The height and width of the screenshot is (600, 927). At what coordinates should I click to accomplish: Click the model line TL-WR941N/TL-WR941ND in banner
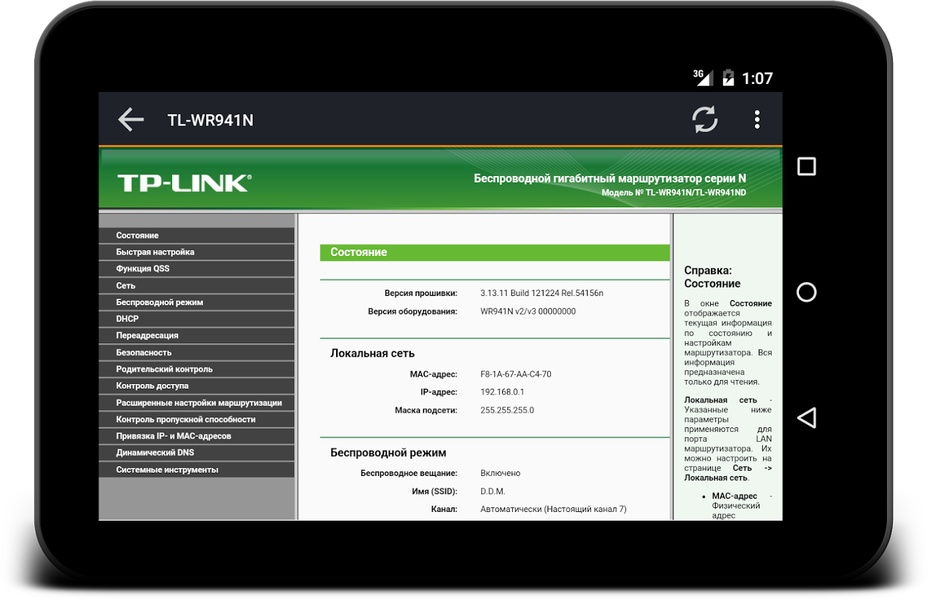[674, 193]
